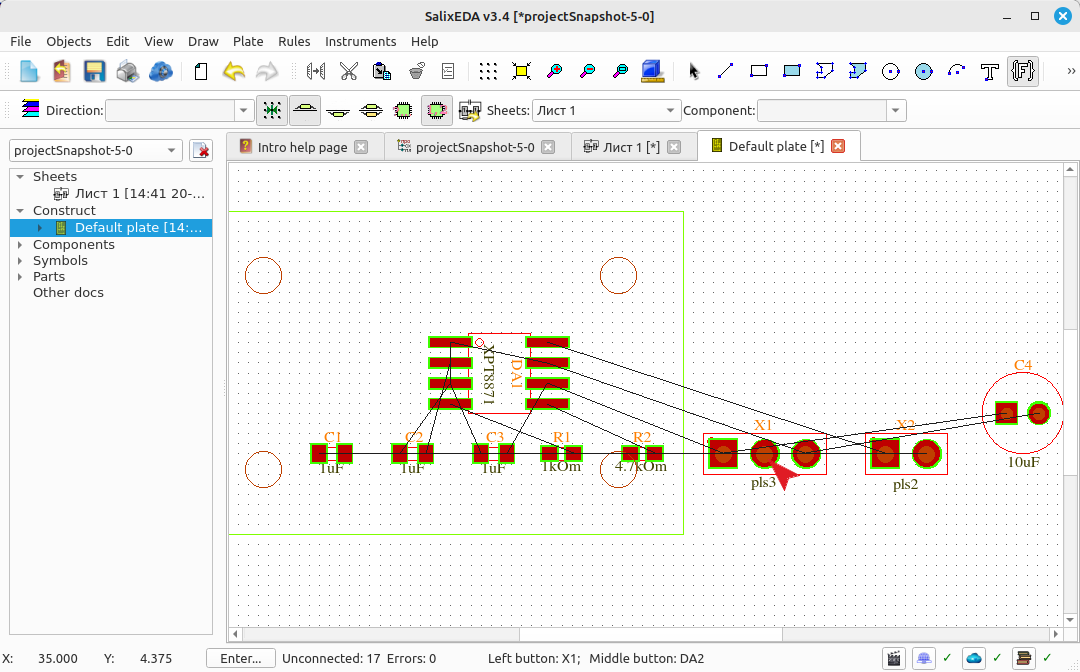The width and height of the screenshot is (1080, 672).
Task: Toggle the bottom-side component view button
Action: pos(338,110)
